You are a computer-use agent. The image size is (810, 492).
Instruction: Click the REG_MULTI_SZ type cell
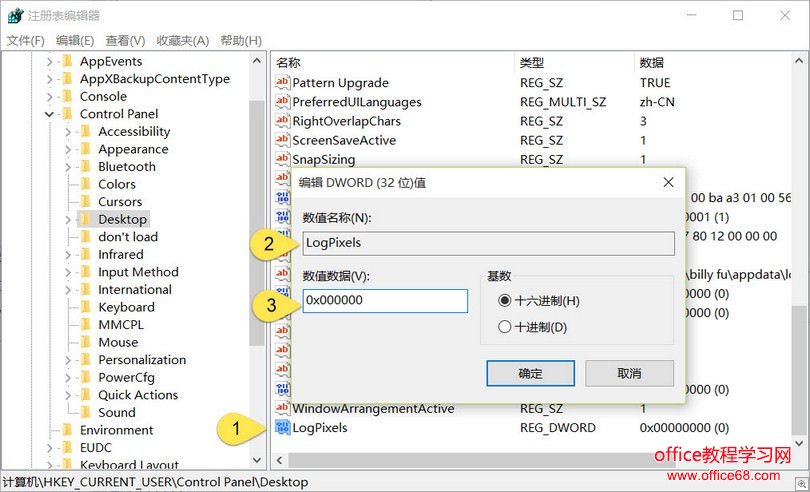[x=563, y=102]
